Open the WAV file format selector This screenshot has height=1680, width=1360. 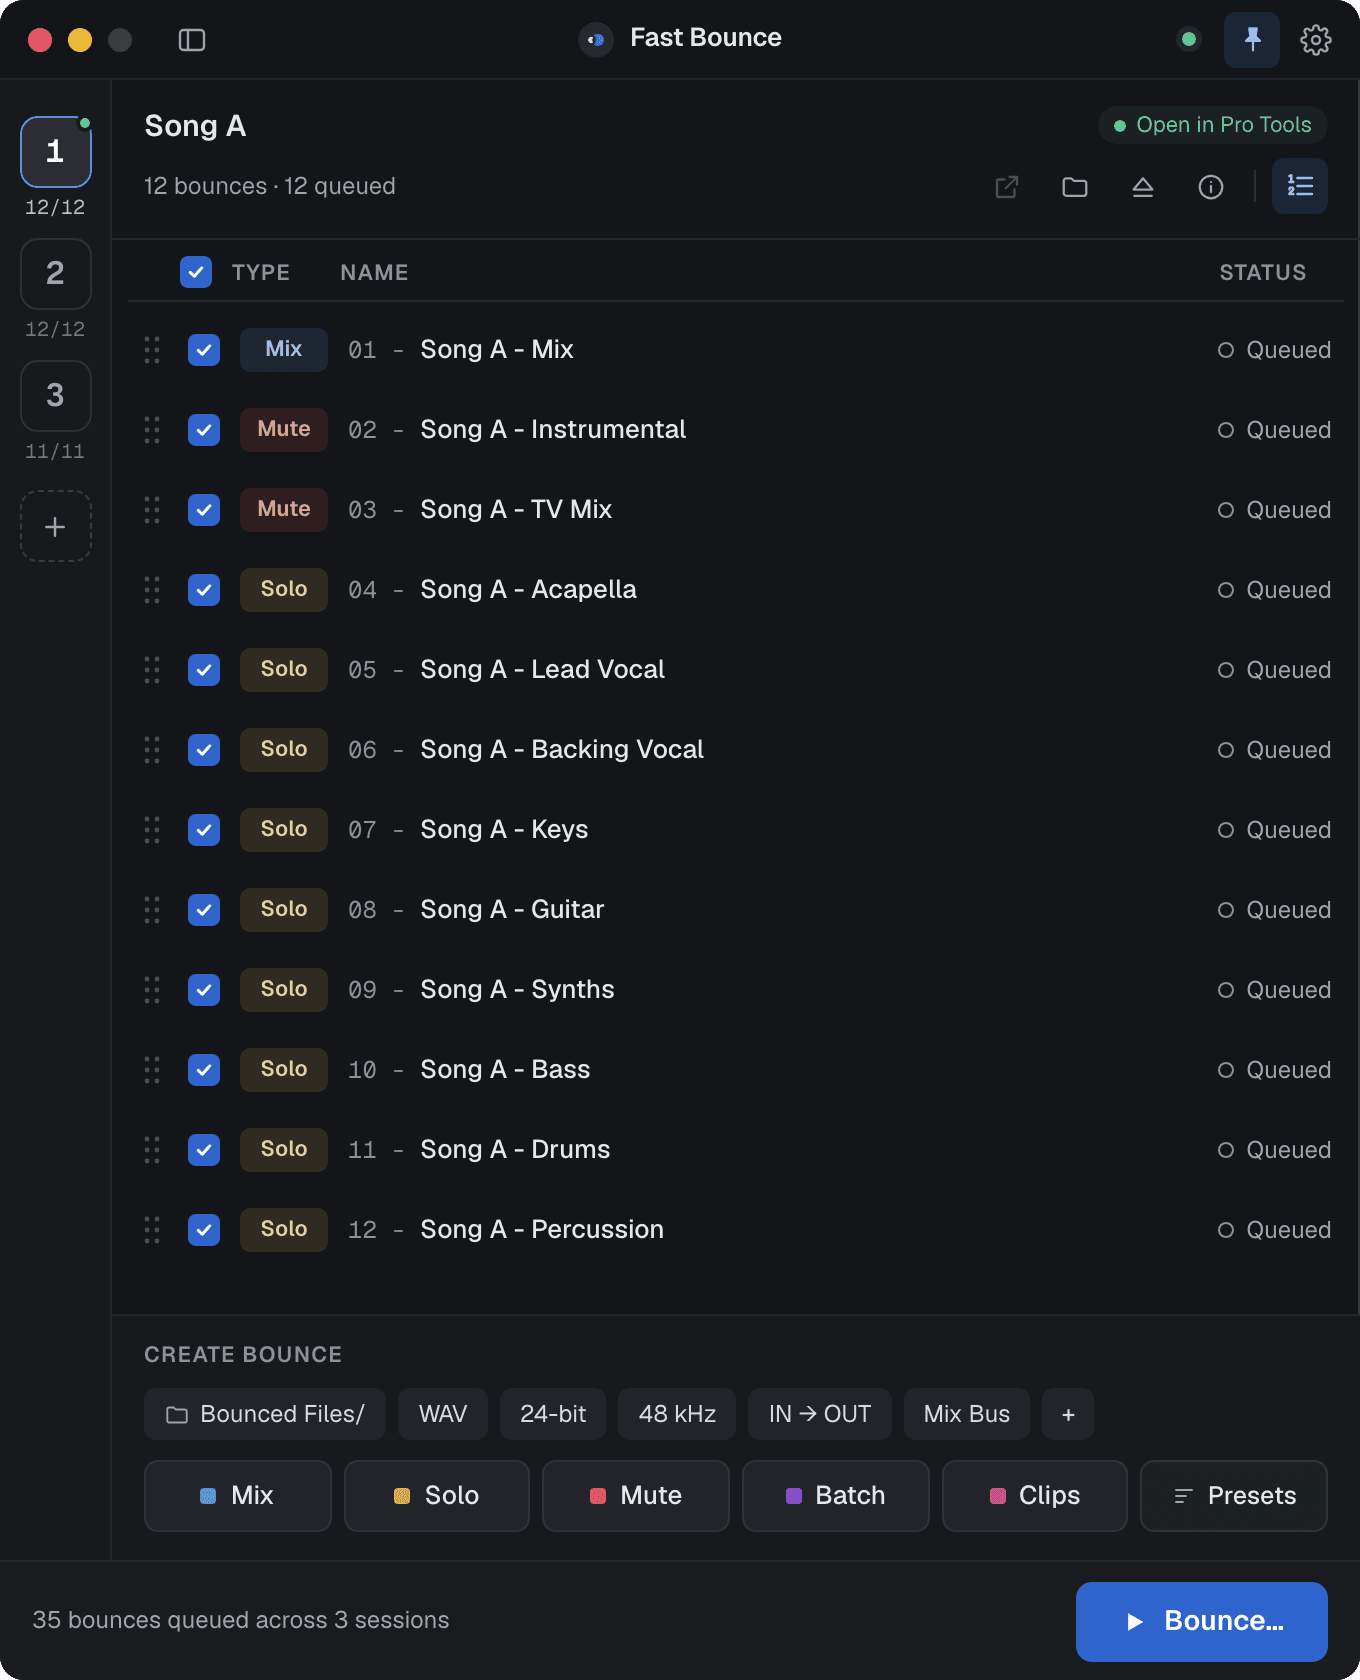coord(443,1414)
